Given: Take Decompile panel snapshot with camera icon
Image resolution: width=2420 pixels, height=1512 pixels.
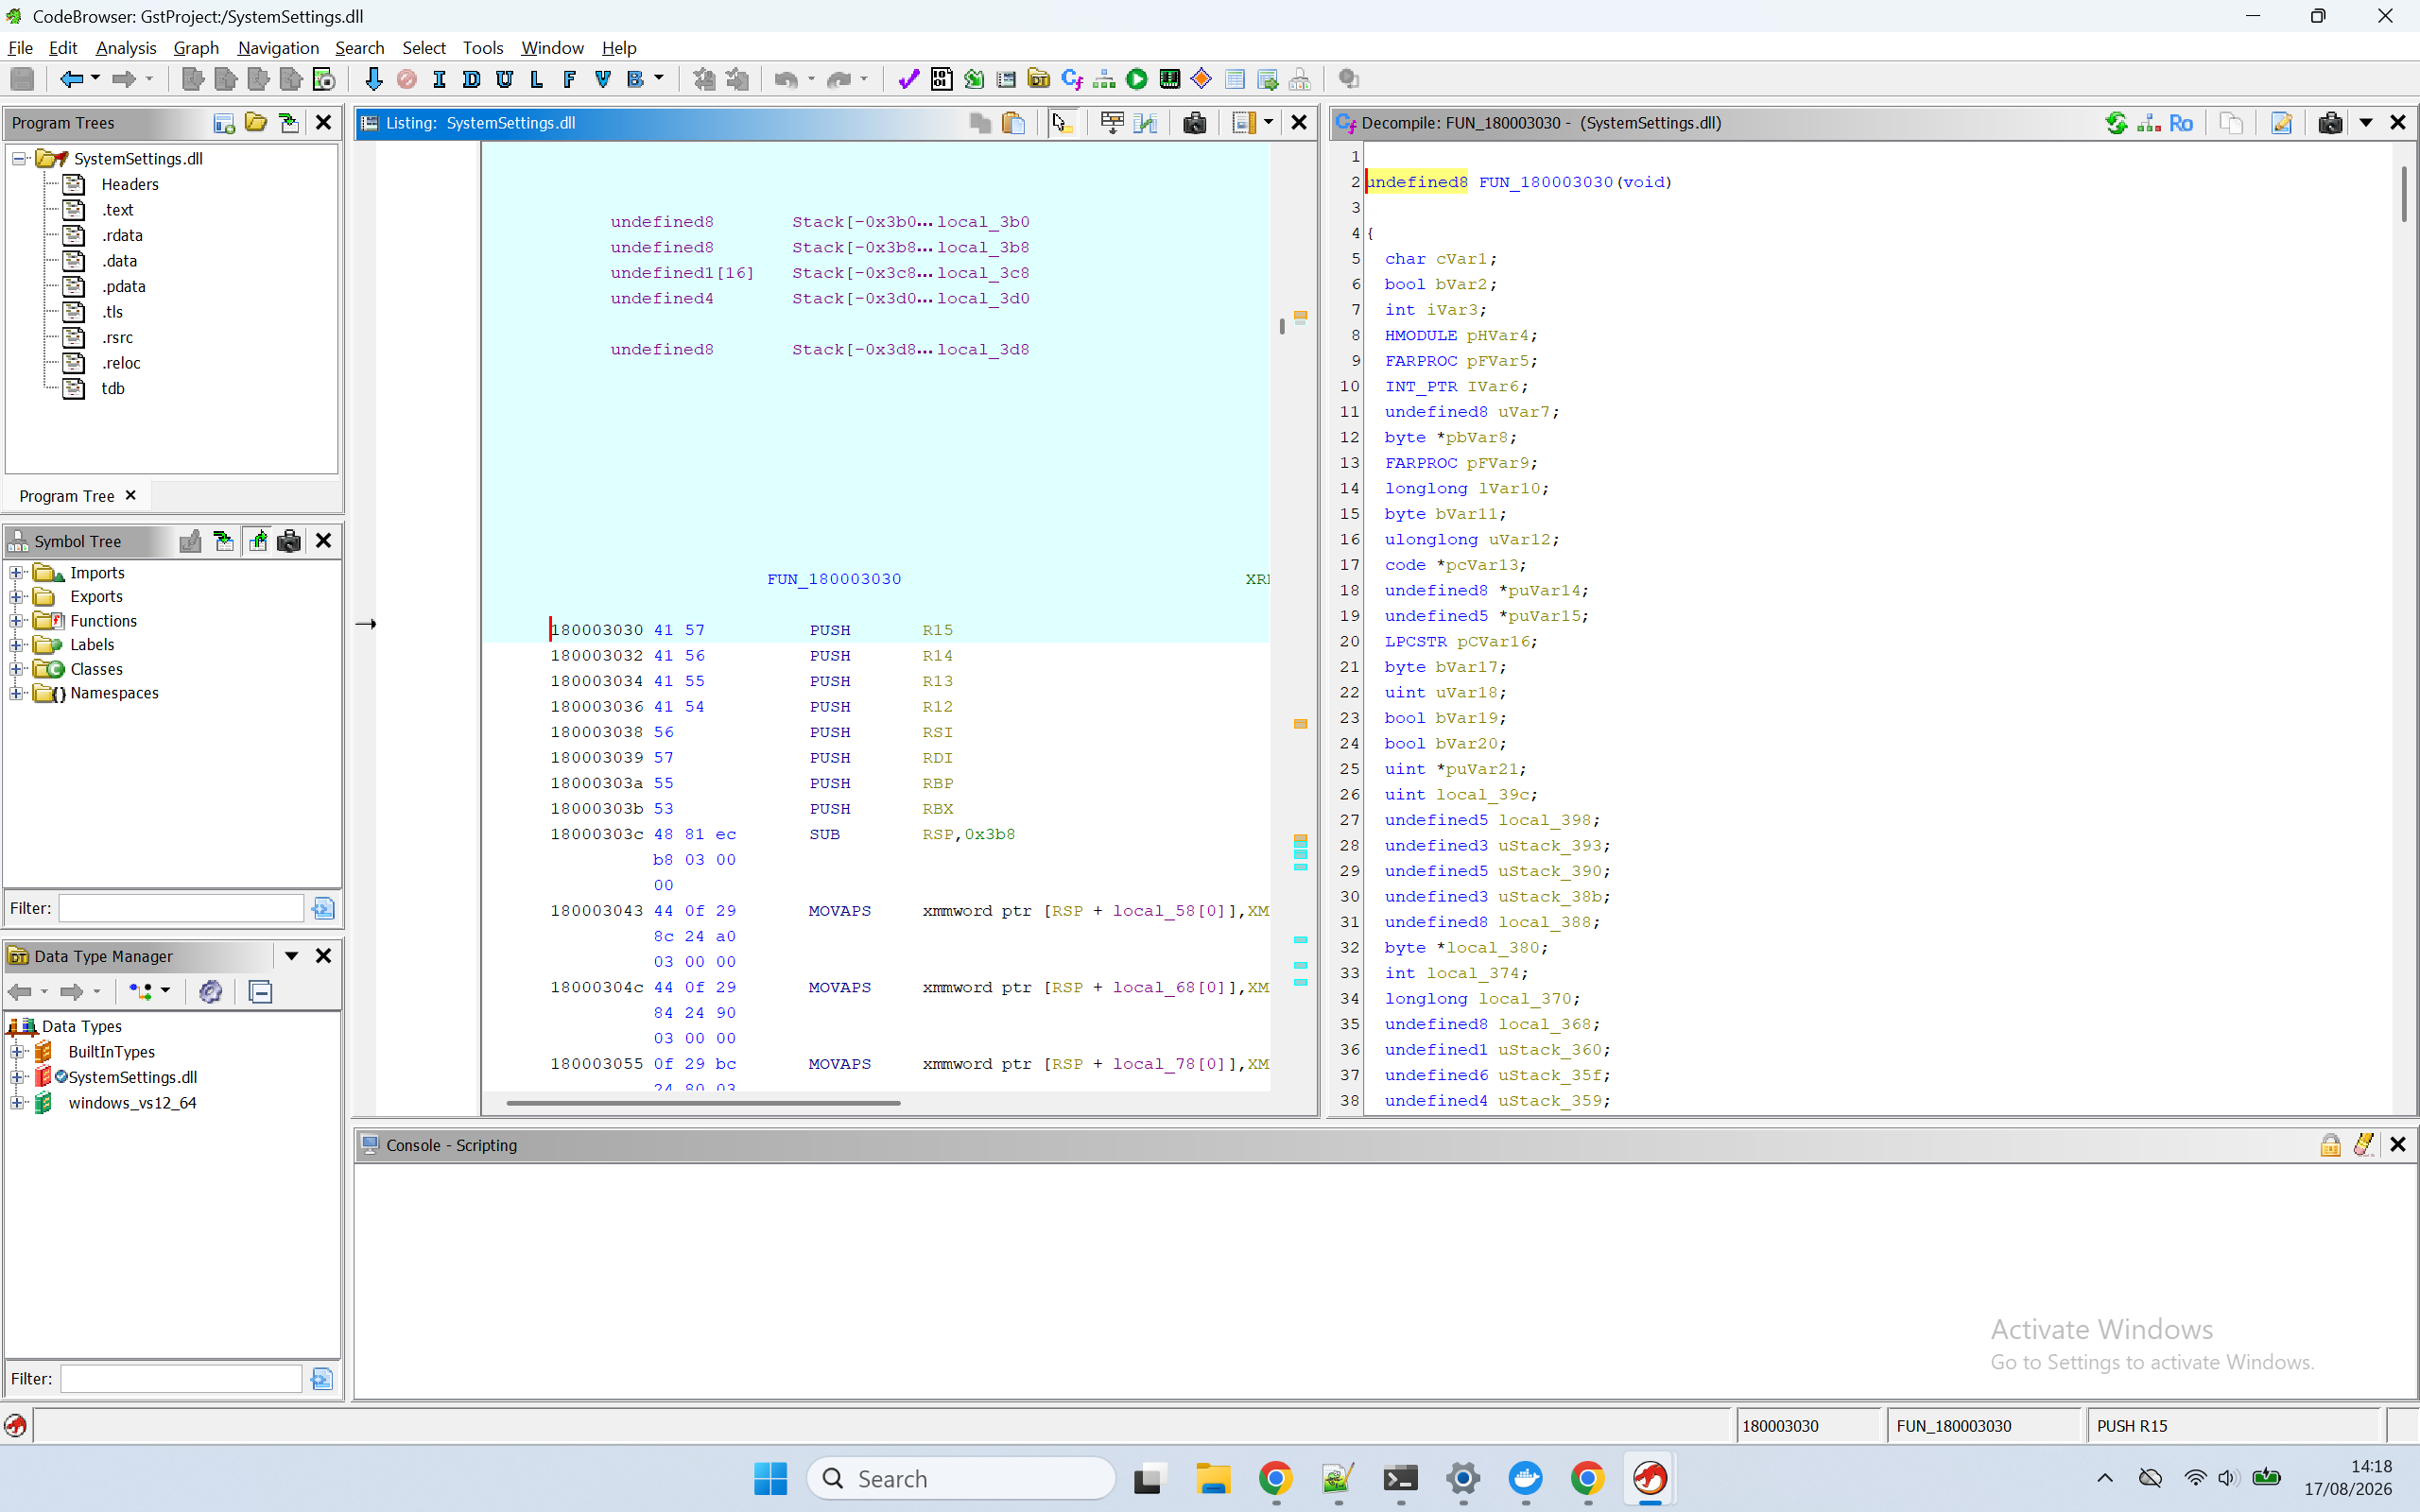Looking at the screenshot, I should [2330, 123].
